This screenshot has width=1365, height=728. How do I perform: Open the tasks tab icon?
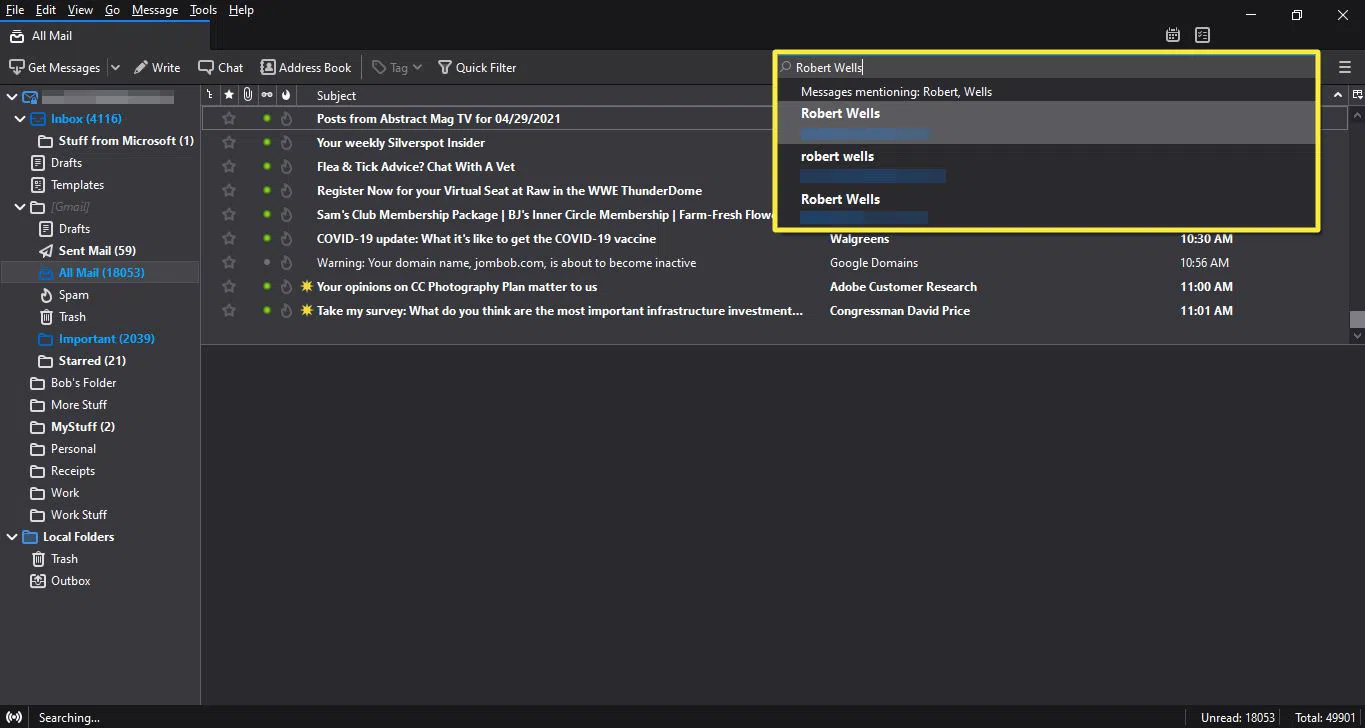click(1202, 35)
